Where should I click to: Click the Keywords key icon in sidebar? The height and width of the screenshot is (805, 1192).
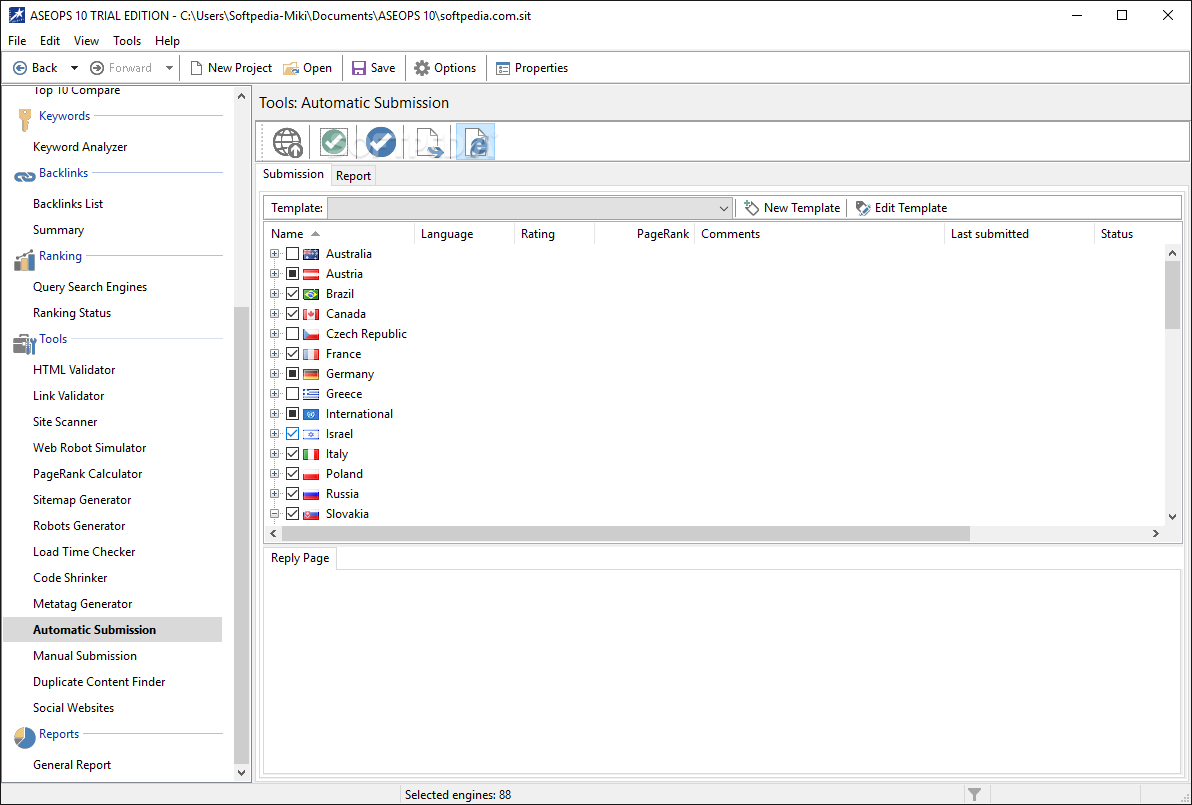coord(25,119)
